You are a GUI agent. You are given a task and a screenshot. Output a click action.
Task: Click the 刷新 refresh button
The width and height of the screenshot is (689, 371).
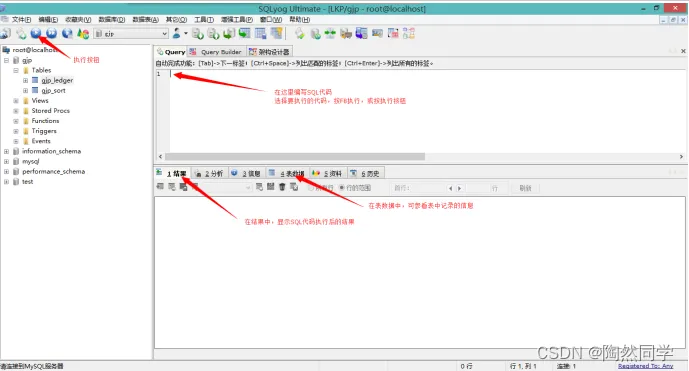(525, 188)
